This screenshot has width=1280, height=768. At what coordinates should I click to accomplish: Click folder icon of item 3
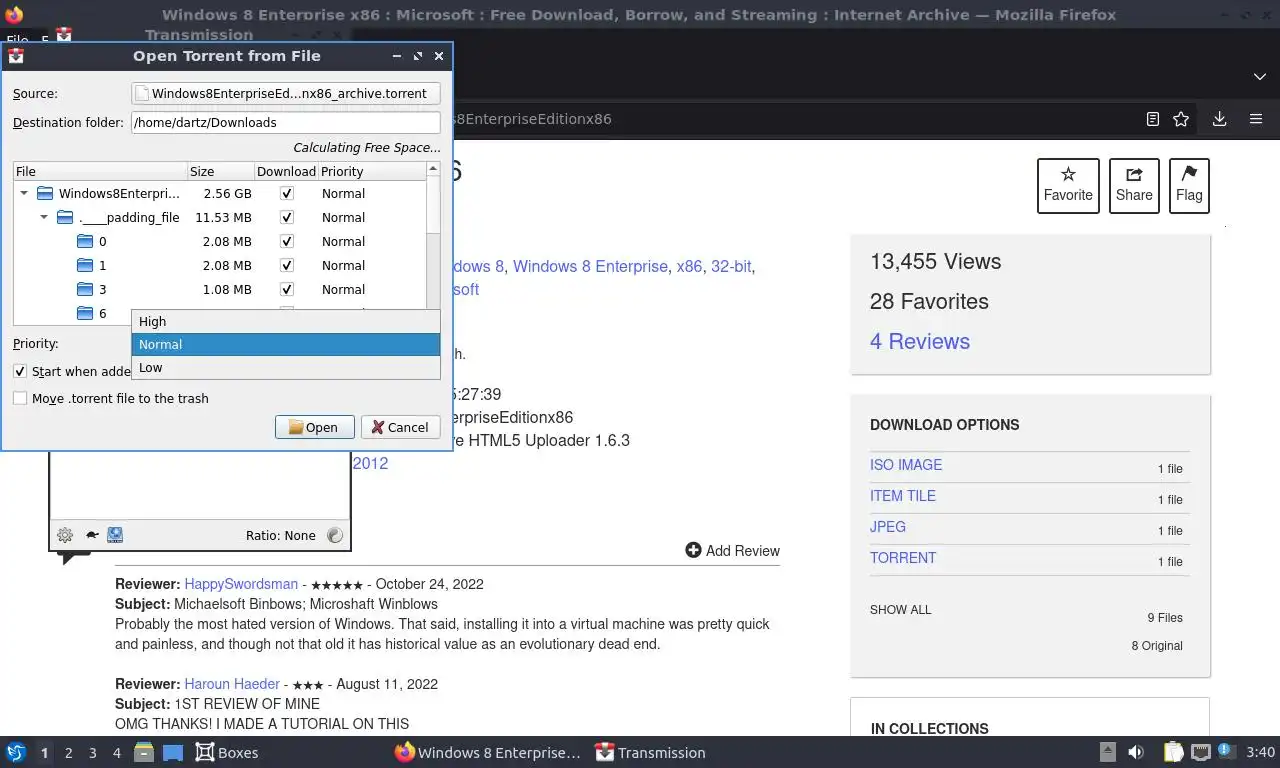click(x=85, y=289)
